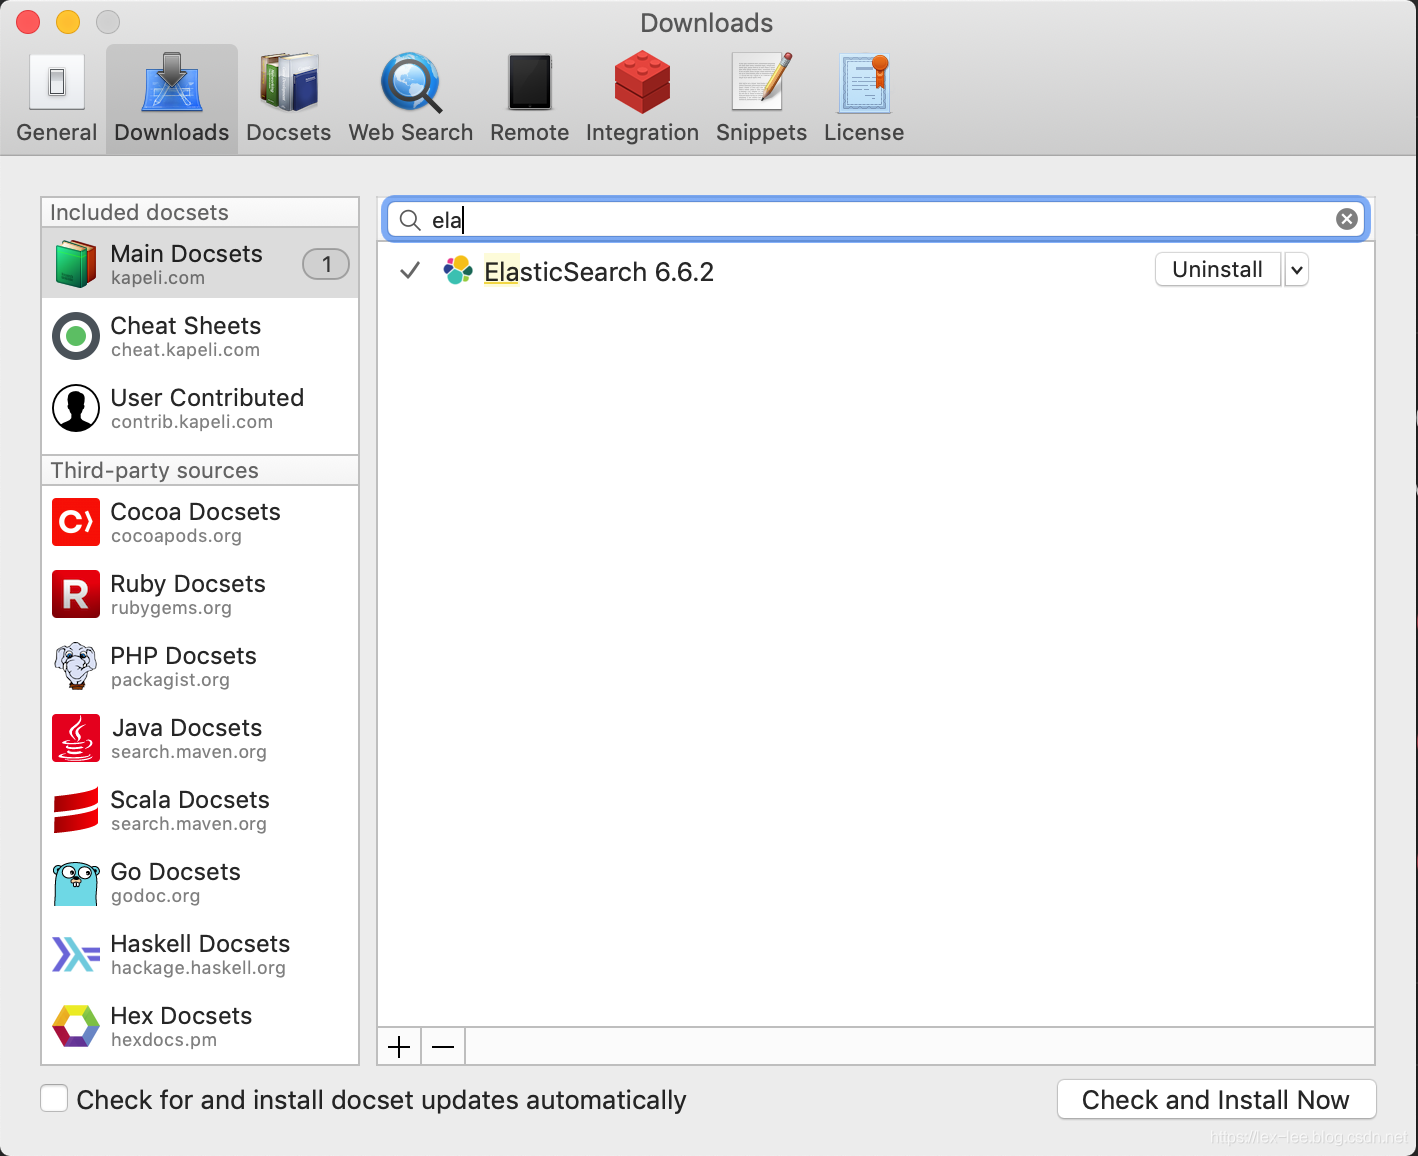Click the Main Docsets count badge
This screenshot has height=1156, width=1418.
[x=326, y=264]
